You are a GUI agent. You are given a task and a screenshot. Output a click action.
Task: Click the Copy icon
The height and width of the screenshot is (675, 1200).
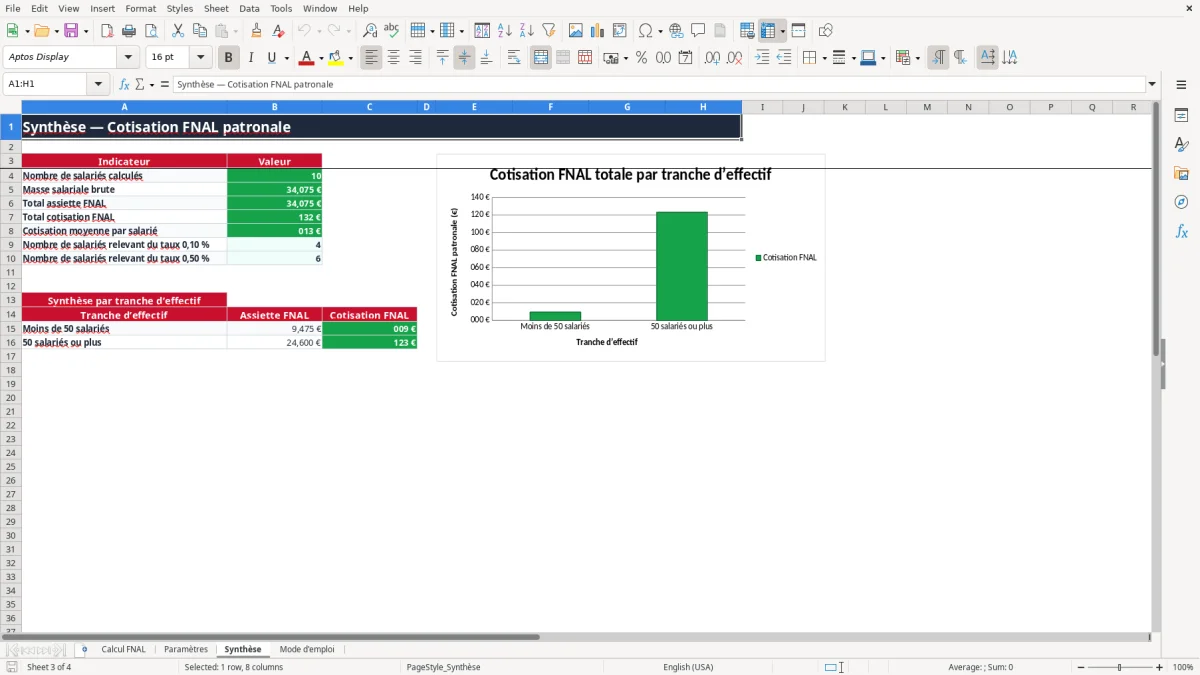point(200,31)
